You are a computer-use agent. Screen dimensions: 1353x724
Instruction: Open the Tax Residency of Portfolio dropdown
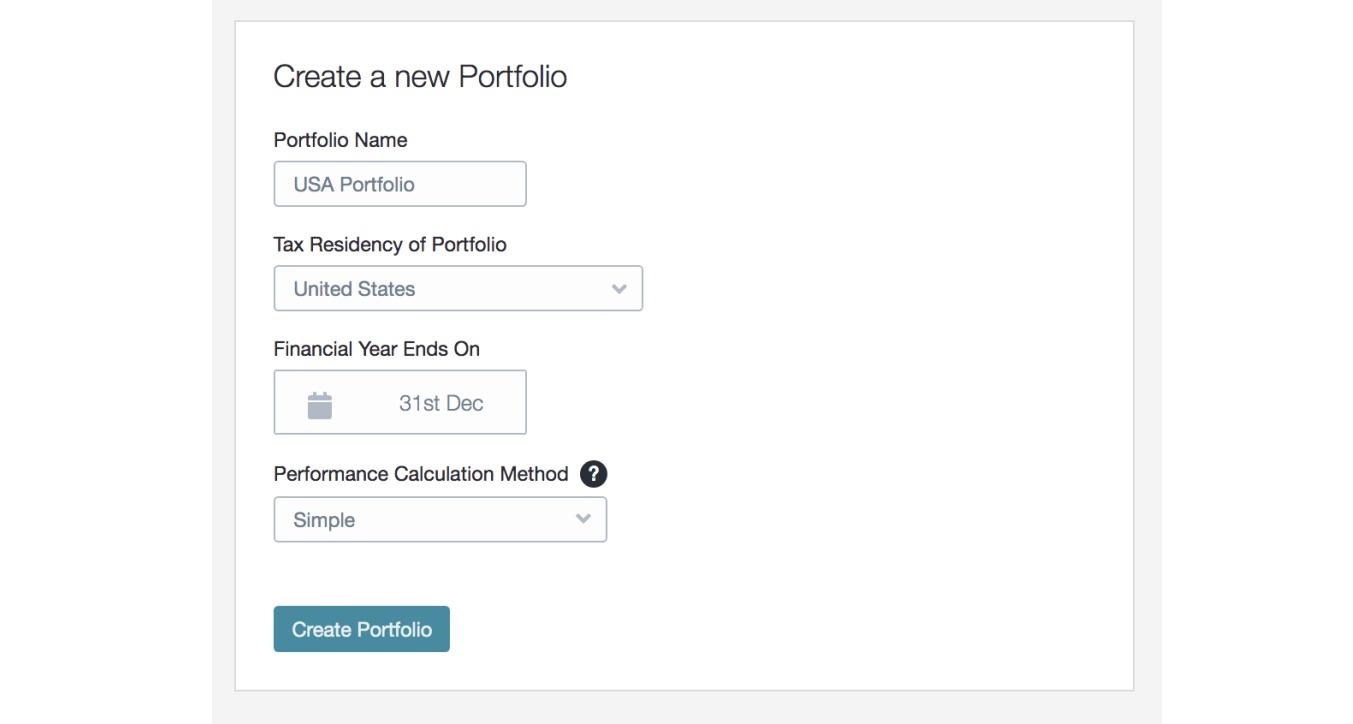point(458,288)
